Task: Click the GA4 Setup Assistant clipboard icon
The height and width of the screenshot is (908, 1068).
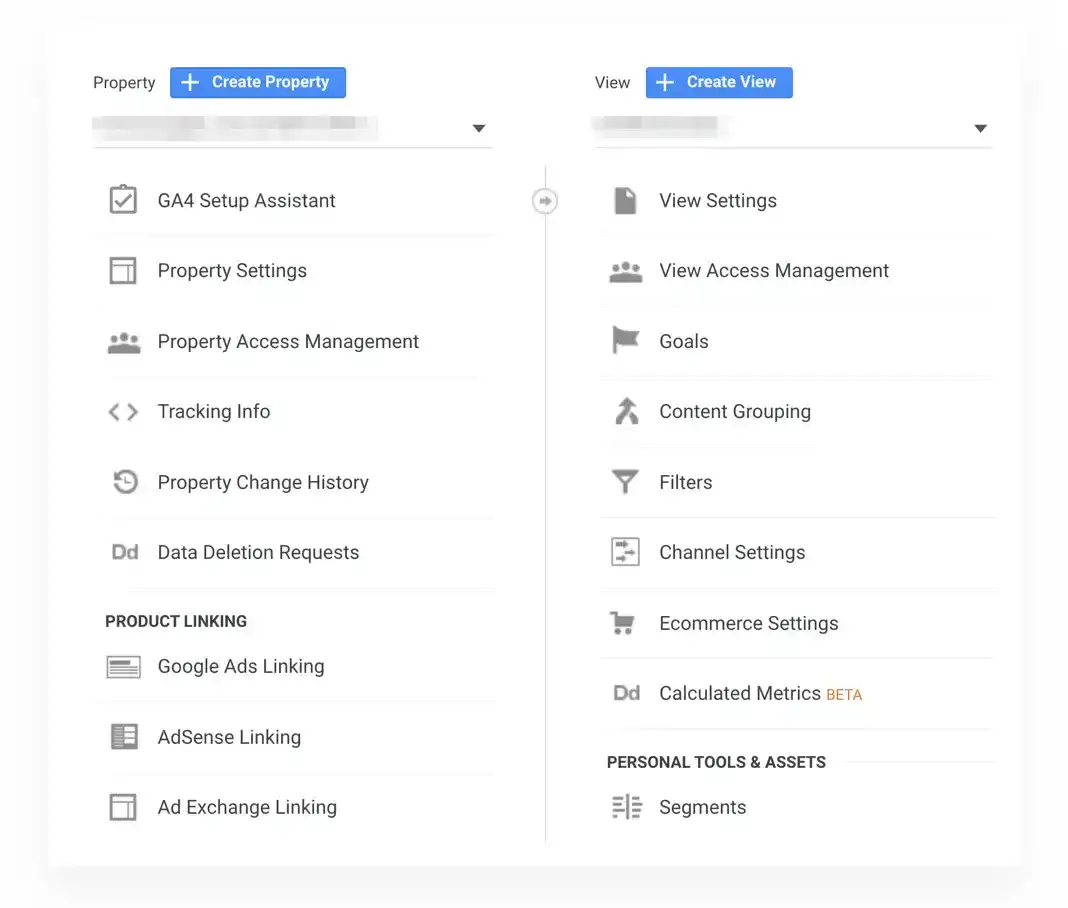Action: pos(123,199)
